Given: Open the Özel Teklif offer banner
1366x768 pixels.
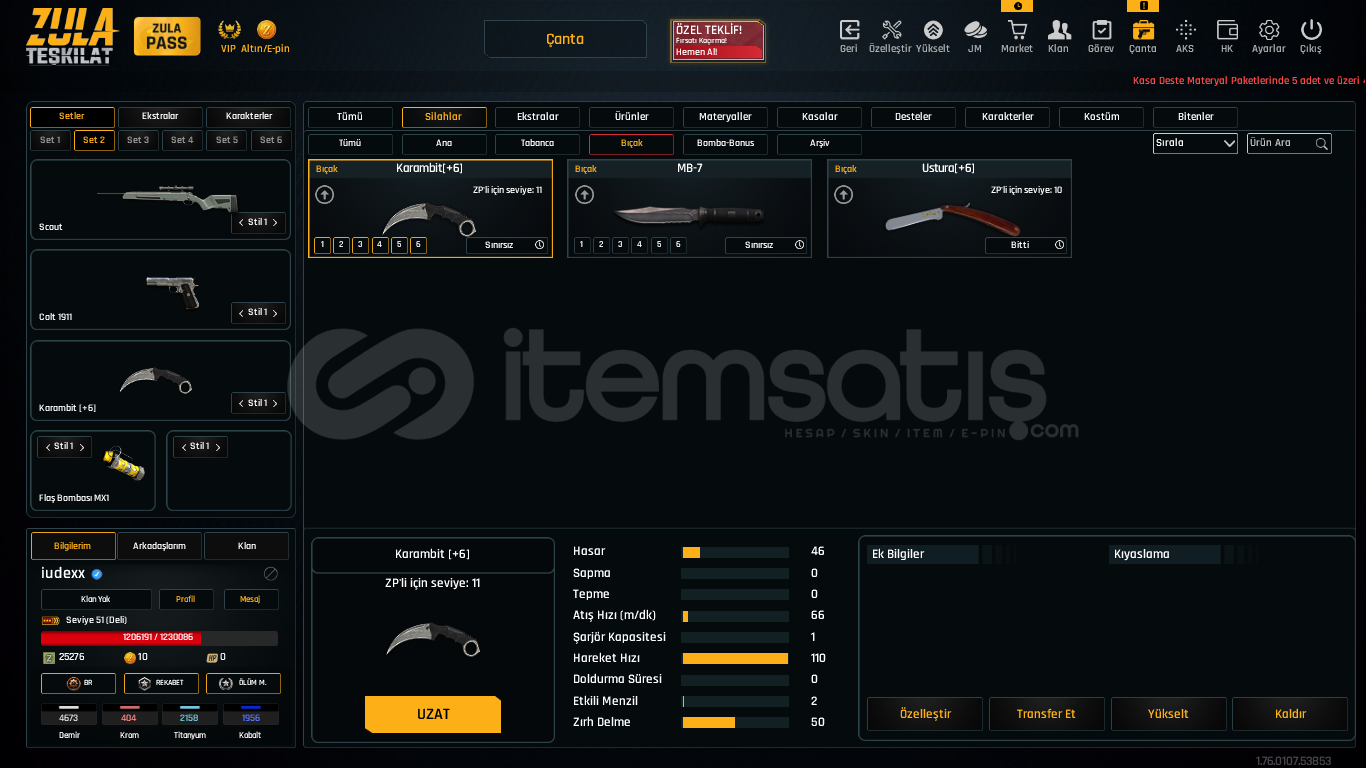Looking at the screenshot, I should coord(718,40).
